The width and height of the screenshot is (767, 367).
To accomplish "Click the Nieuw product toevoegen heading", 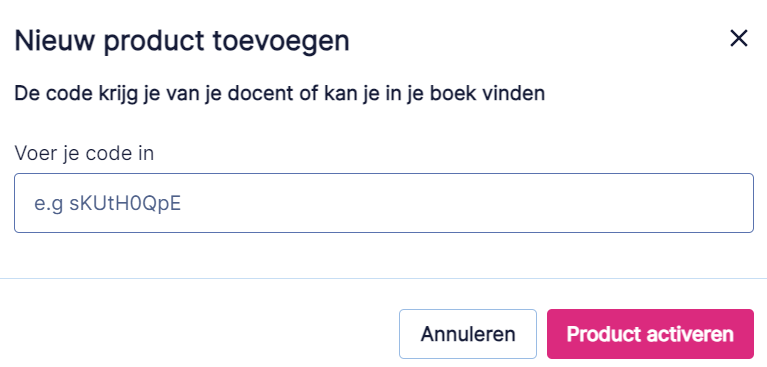I will pyautogui.click(x=182, y=42).
